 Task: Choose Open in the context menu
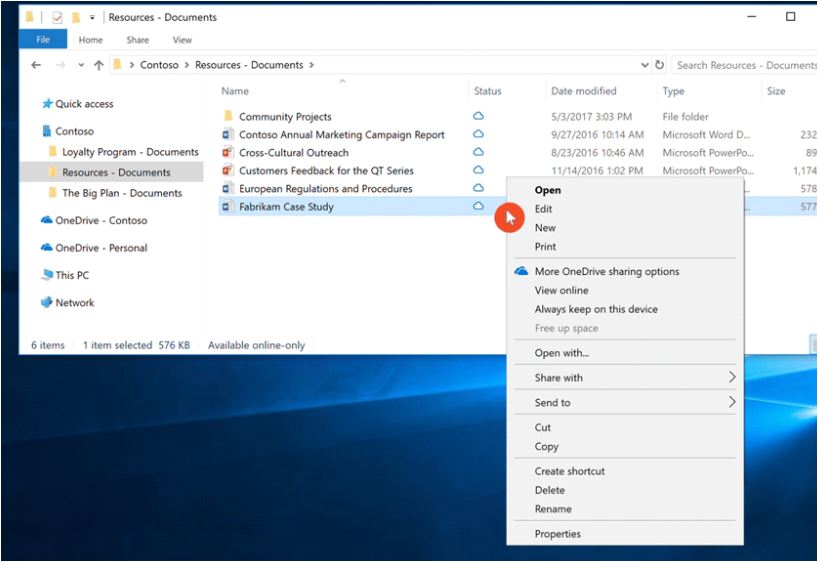tap(548, 190)
